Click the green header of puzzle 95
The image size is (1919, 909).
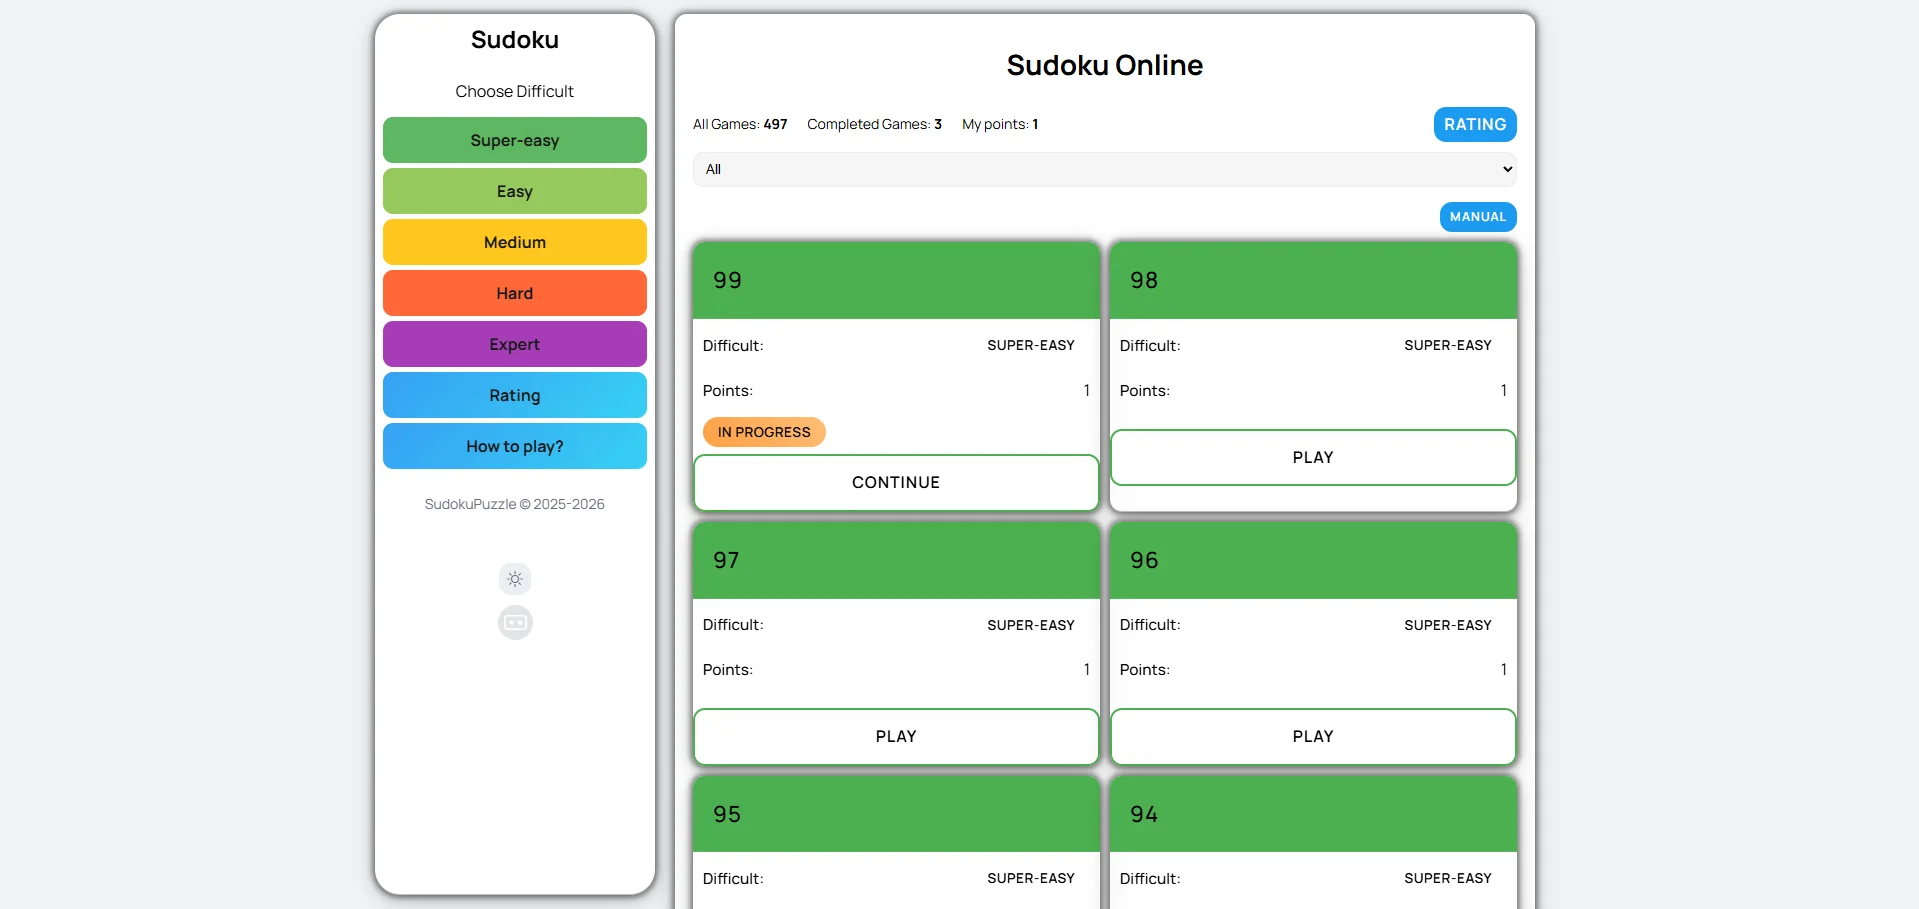(896, 814)
